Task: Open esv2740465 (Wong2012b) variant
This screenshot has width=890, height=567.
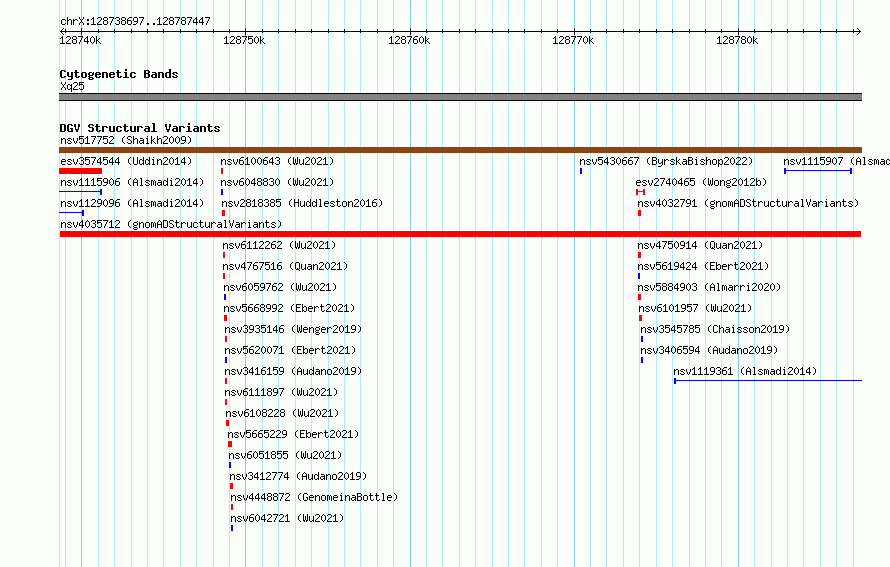Action: click(x=702, y=182)
